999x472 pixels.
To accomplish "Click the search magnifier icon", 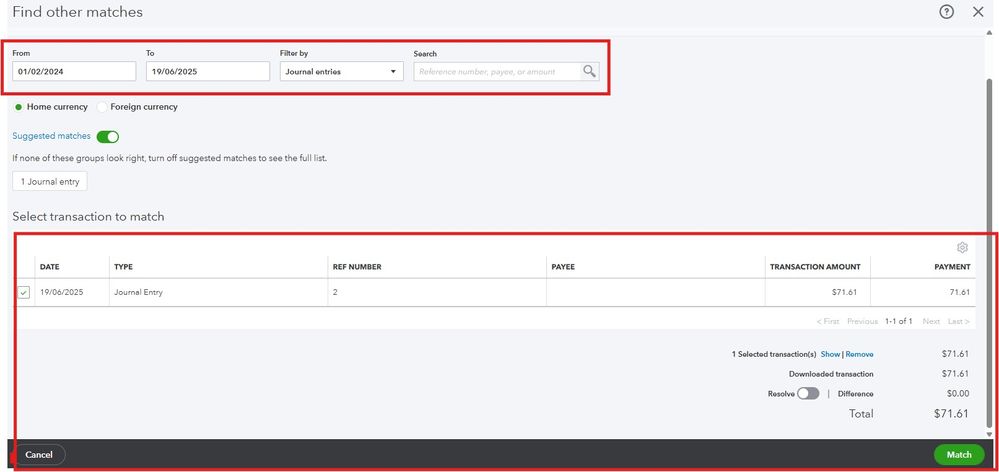I will click(589, 71).
